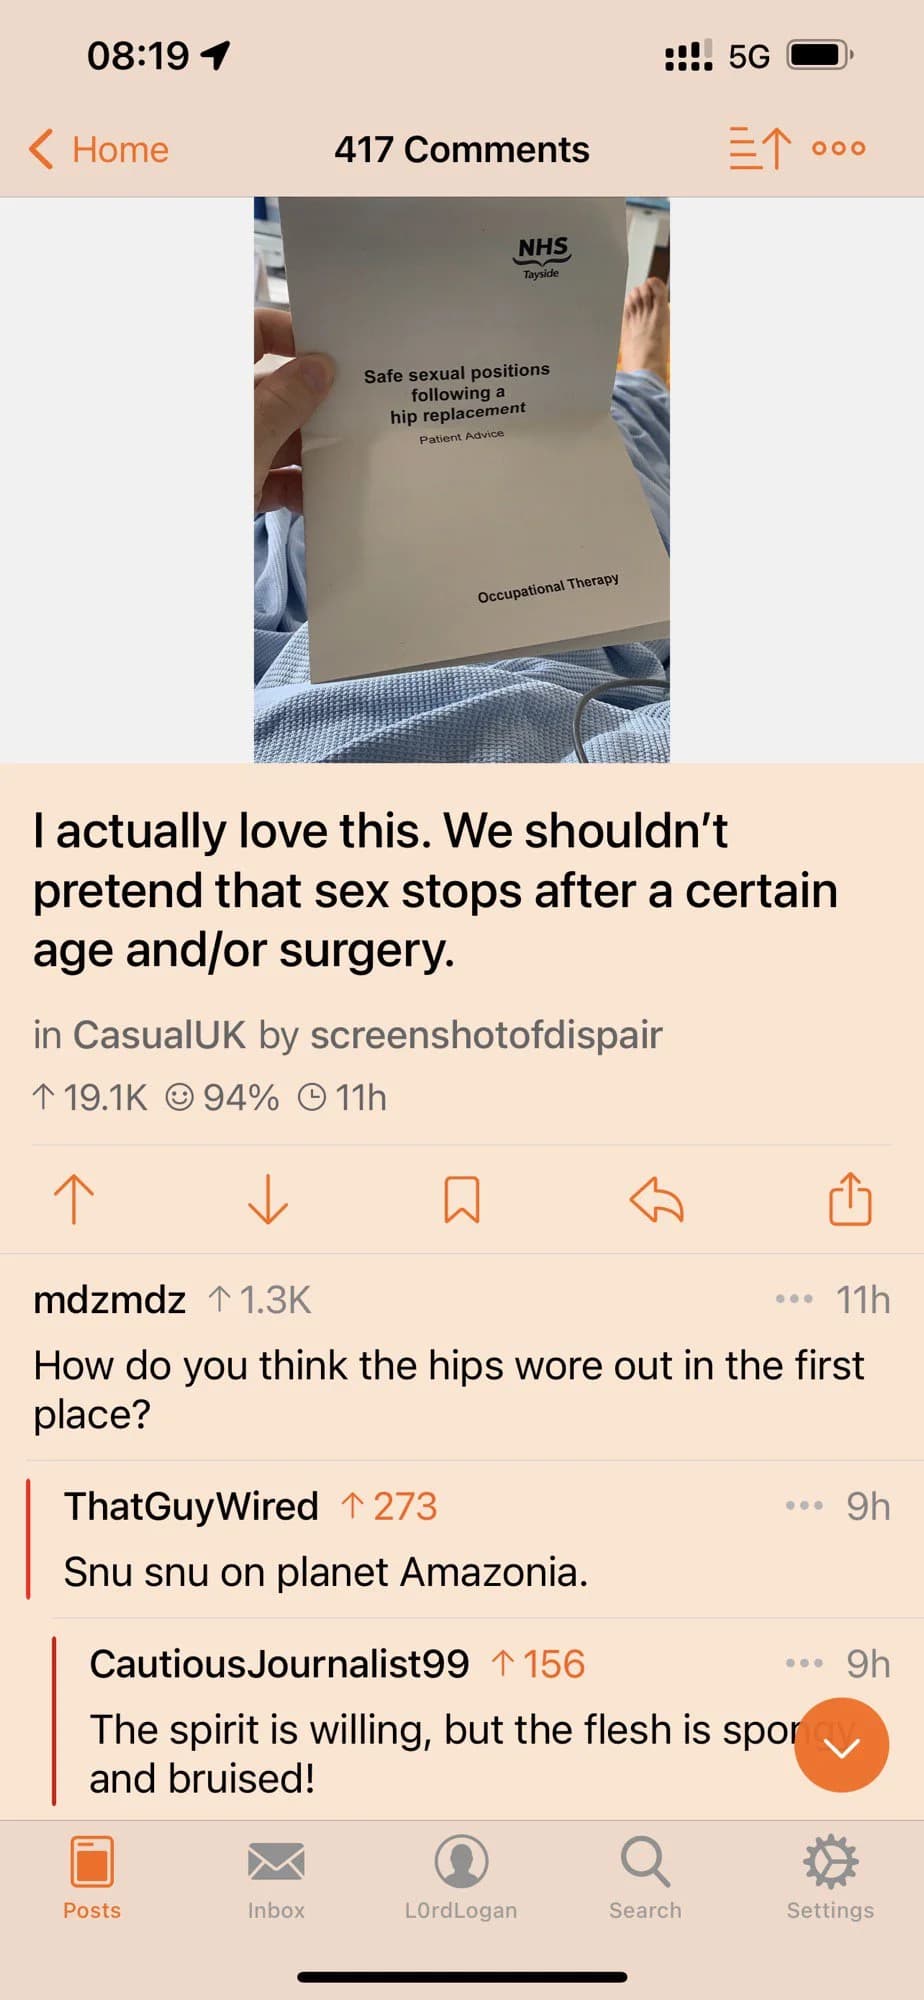This screenshot has height=2000, width=924.
Task: Open options for ThatGuyWired's comment
Action: [804, 1506]
